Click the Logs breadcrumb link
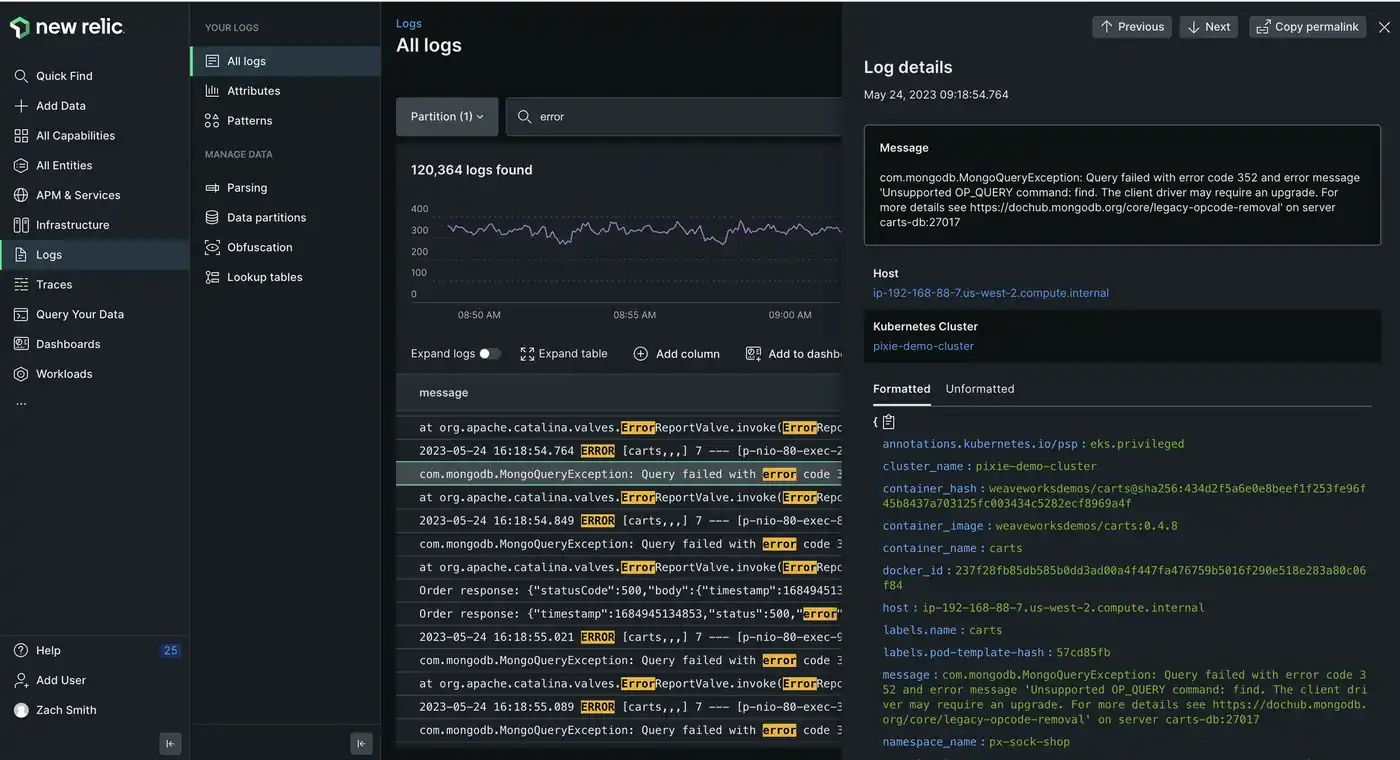The width and height of the screenshot is (1400, 760). tap(409, 24)
